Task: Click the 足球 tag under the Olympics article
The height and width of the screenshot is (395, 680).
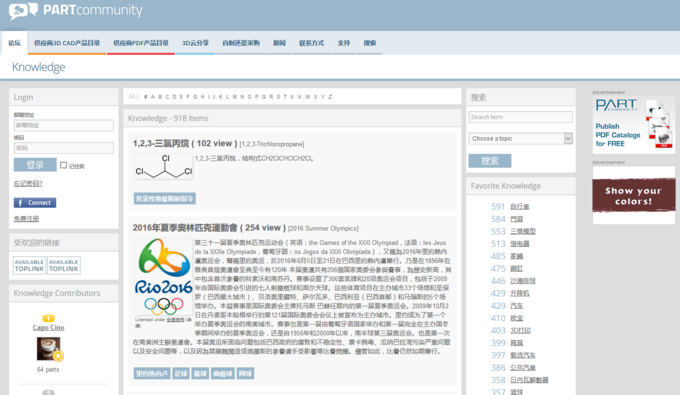Action: pyautogui.click(x=181, y=373)
